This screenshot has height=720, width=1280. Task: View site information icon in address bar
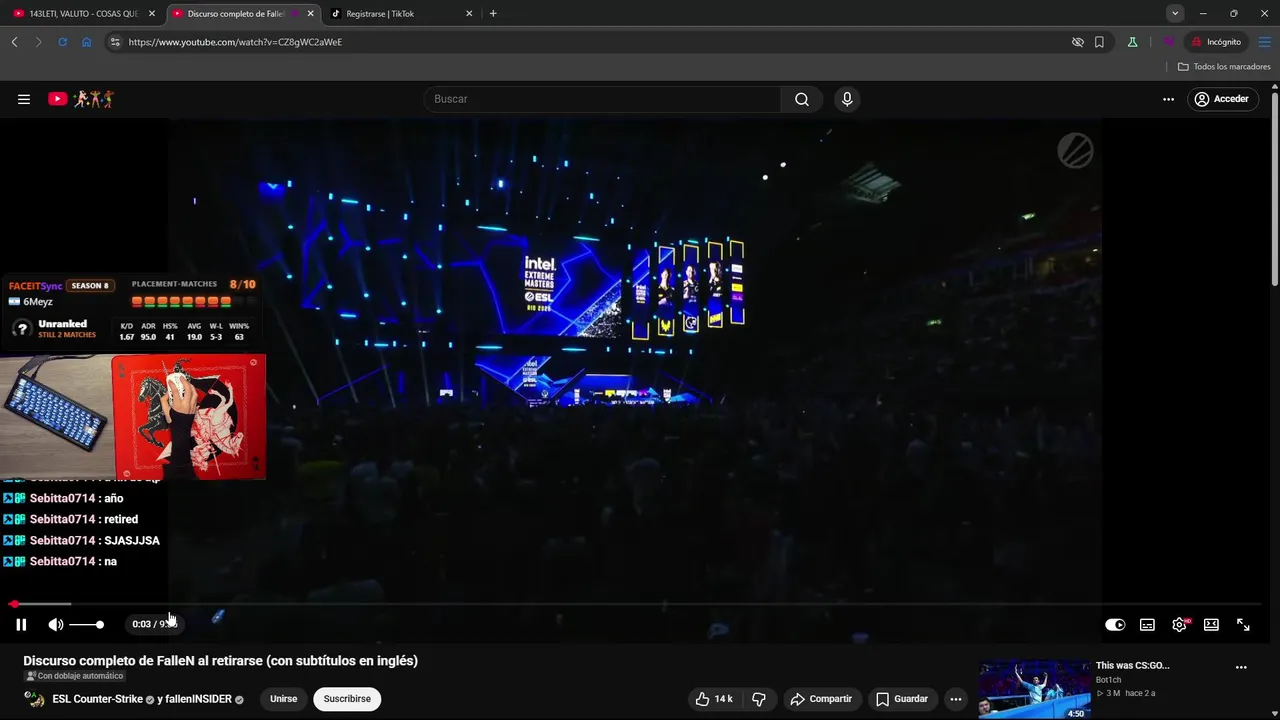coord(115,42)
